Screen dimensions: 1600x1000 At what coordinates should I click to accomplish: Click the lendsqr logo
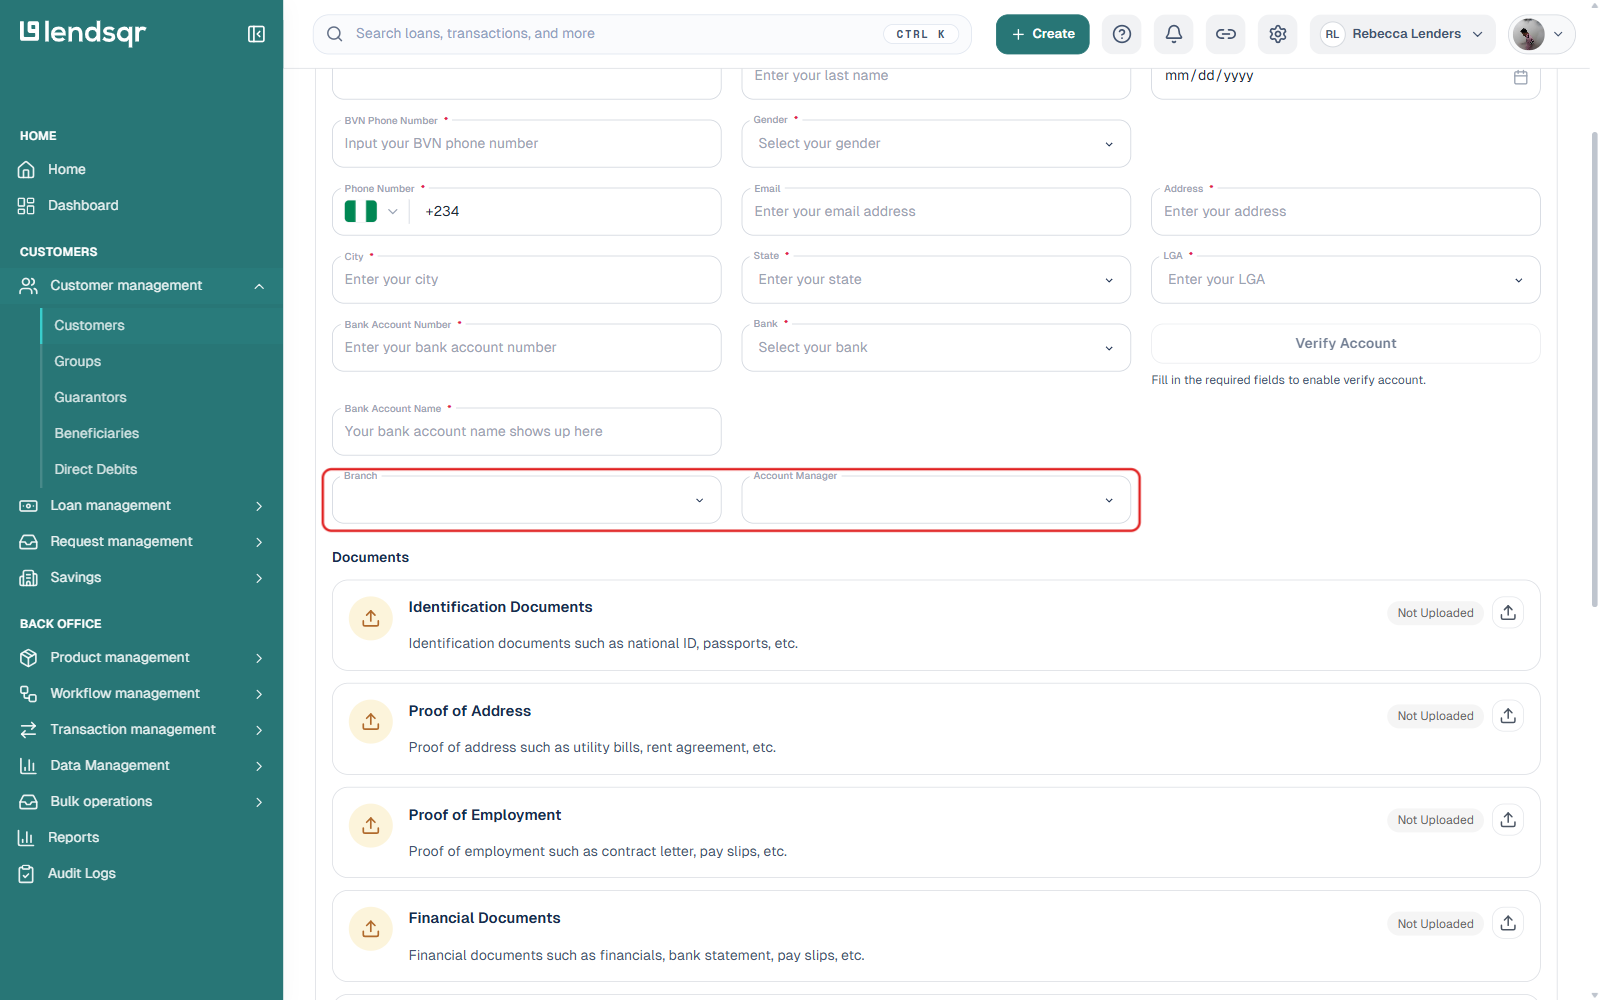[x=83, y=33]
